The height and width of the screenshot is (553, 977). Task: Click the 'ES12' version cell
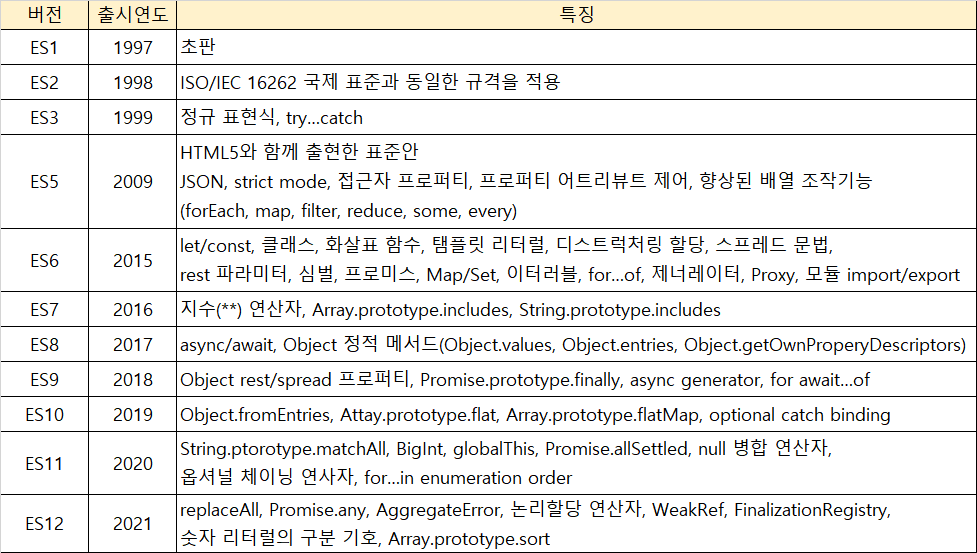(x=44, y=523)
